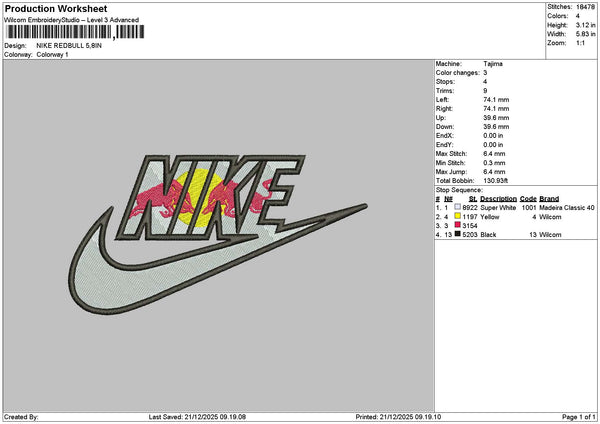The height and width of the screenshot is (424, 600).
Task: Click the 'Super White' description
Action: [498, 208]
